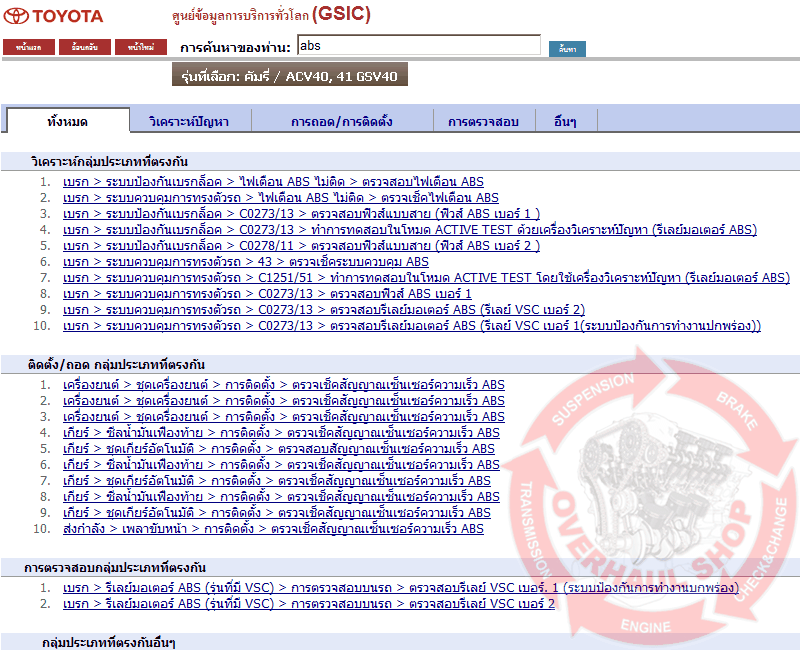Select the ทั้งหมด (All) tab
The width and height of the screenshot is (800, 650).
(x=68, y=121)
